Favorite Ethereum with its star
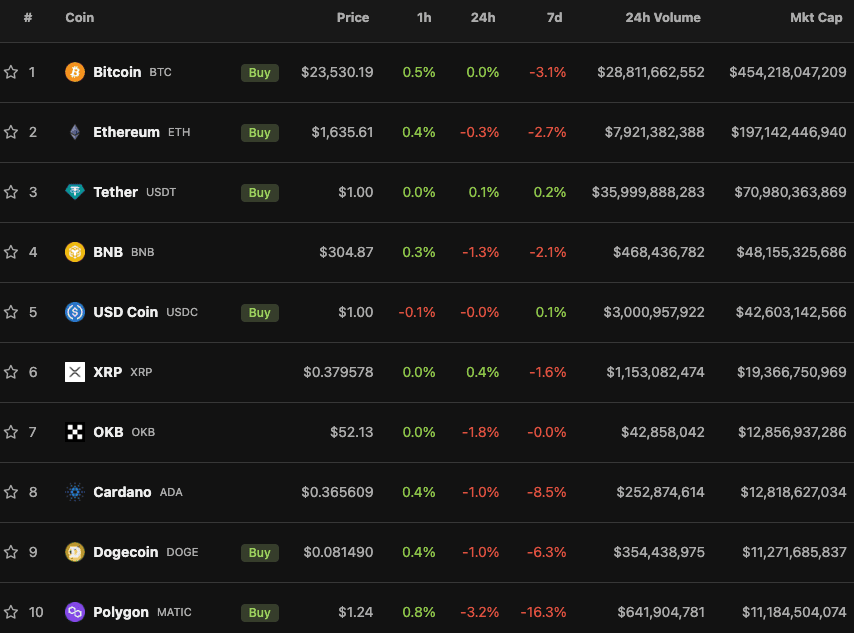854x633 pixels. (x=11, y=132)
